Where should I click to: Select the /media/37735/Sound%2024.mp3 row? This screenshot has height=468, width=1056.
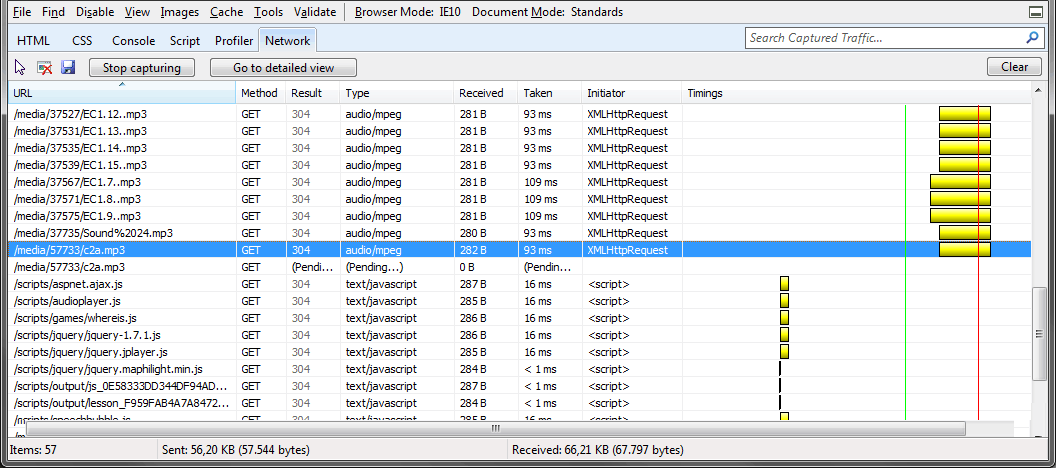pos(519,232)
